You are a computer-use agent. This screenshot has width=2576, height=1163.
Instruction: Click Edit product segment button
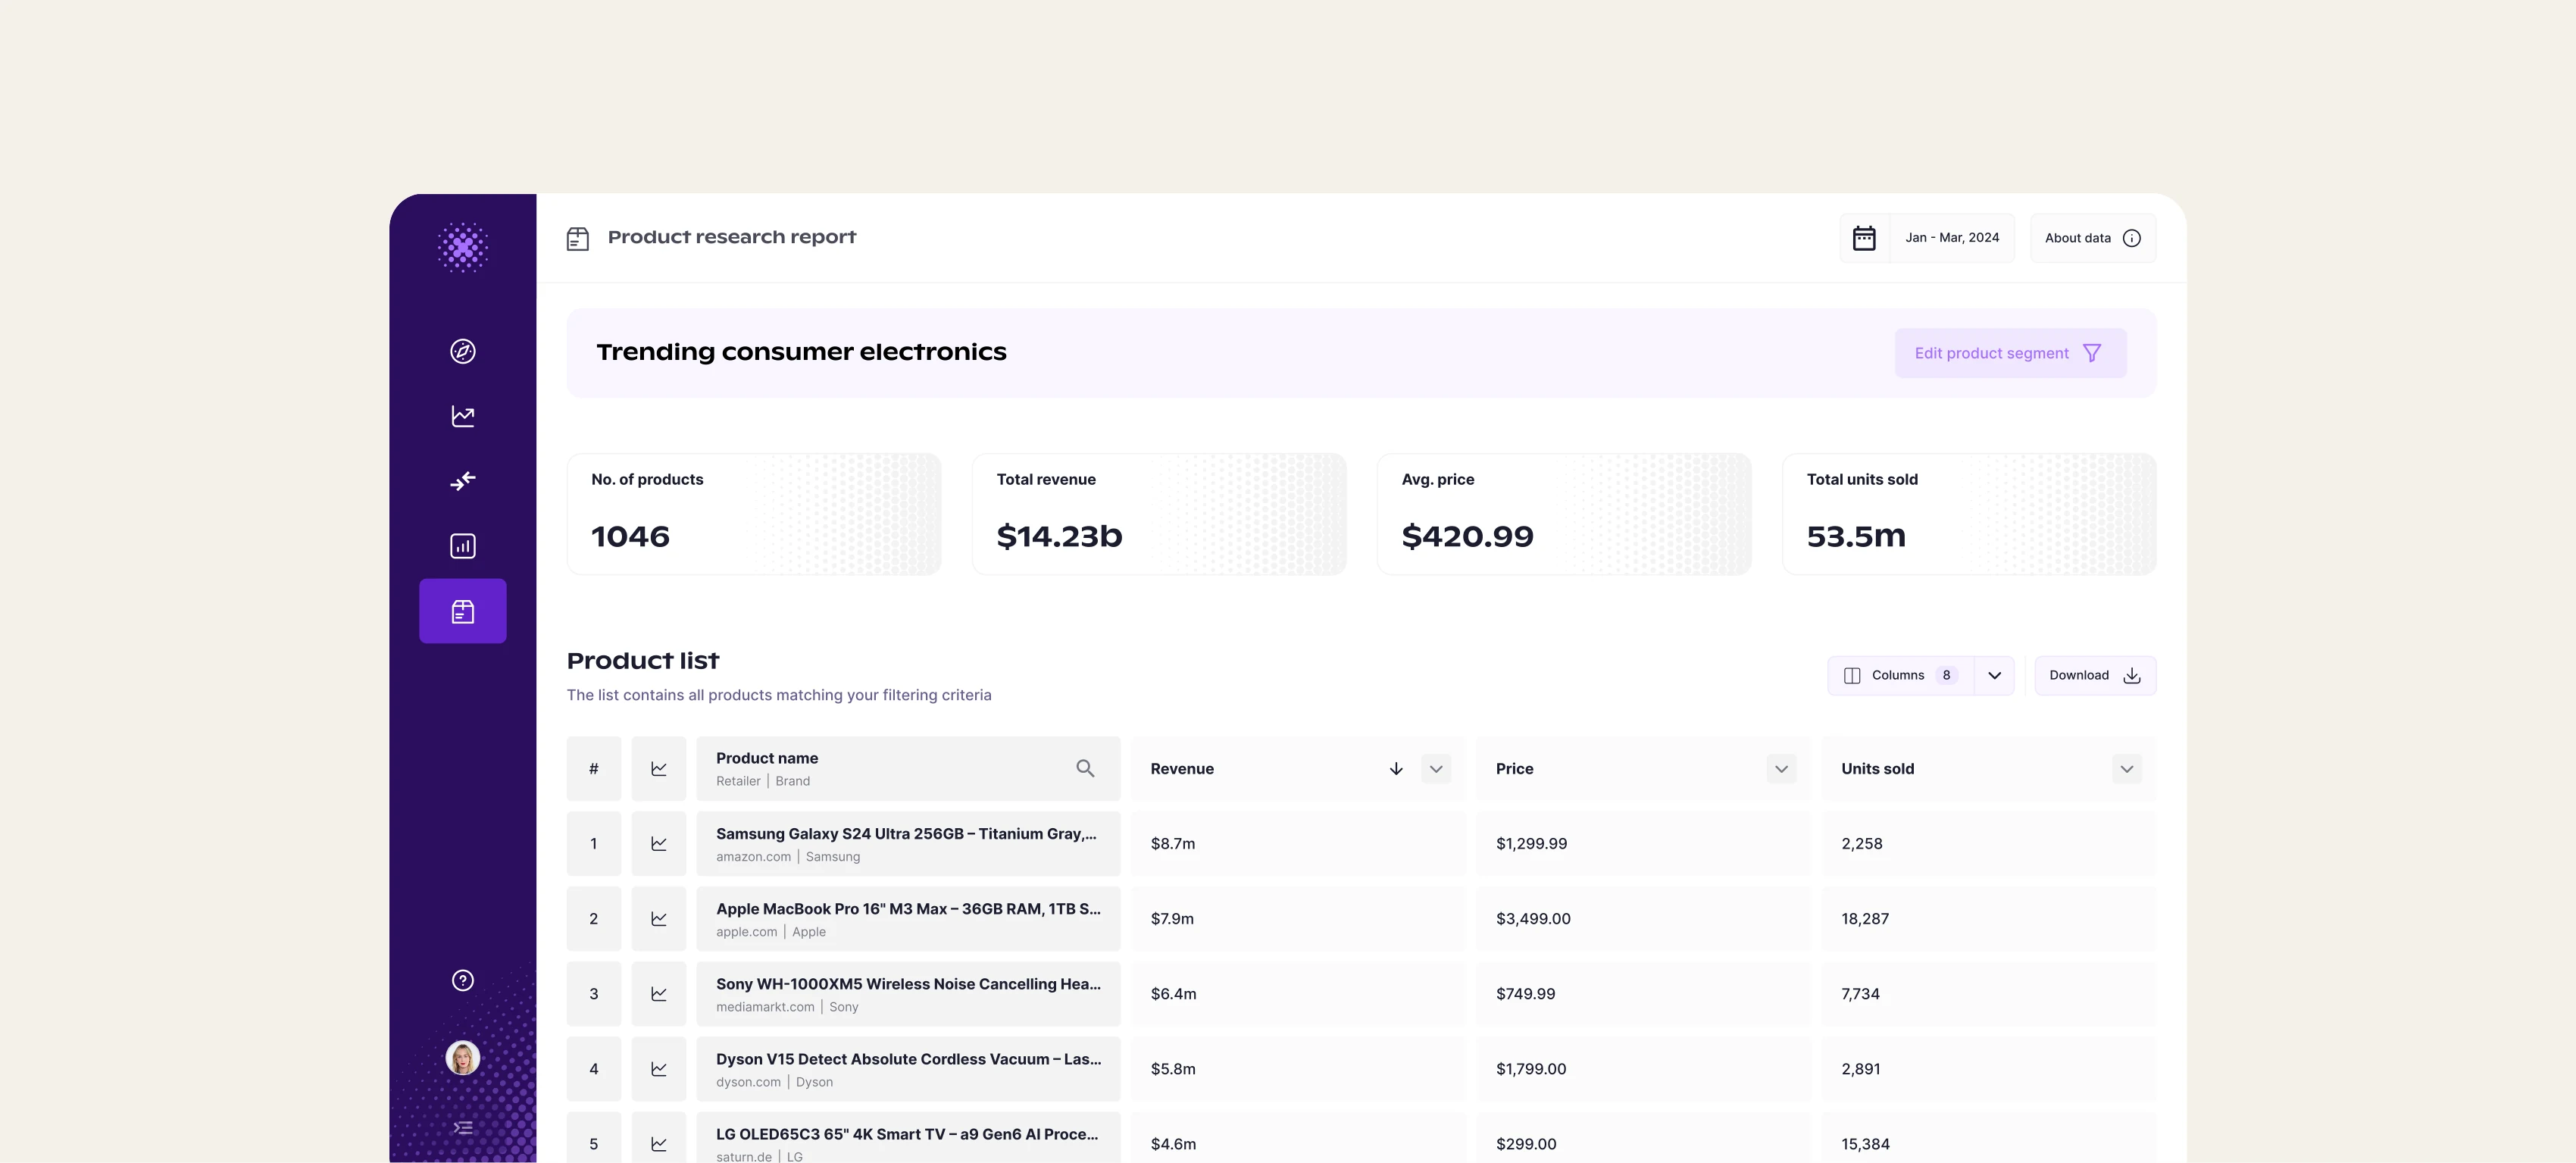click(2010, 353)
